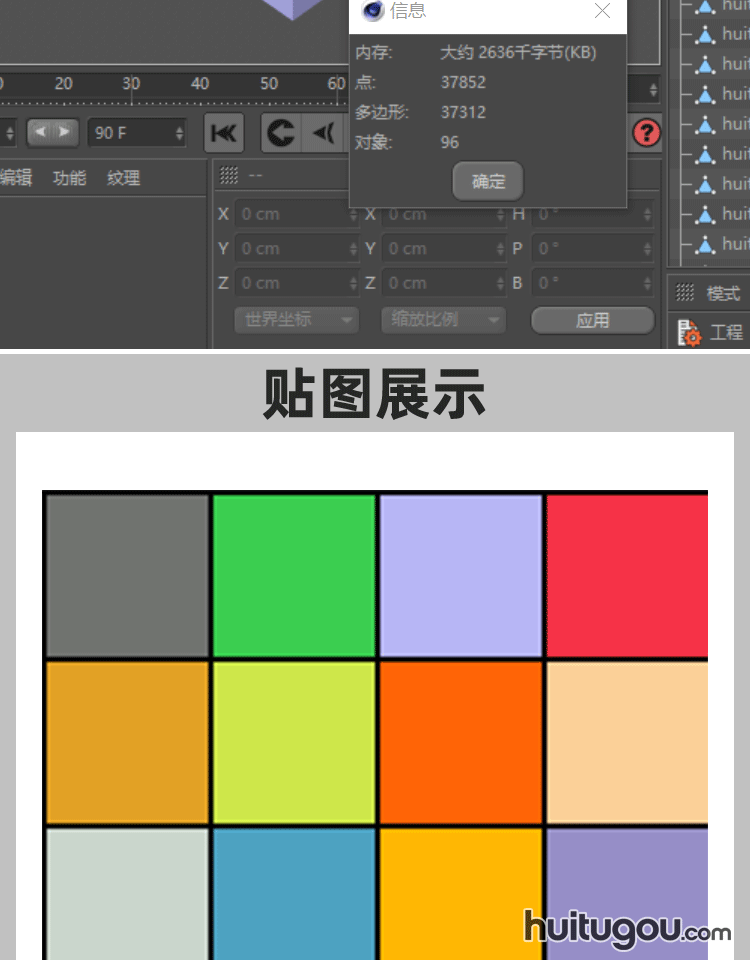Click the 工程 project settings icon
This screenshot has width=750, height=960.
(x=689, y=333)
